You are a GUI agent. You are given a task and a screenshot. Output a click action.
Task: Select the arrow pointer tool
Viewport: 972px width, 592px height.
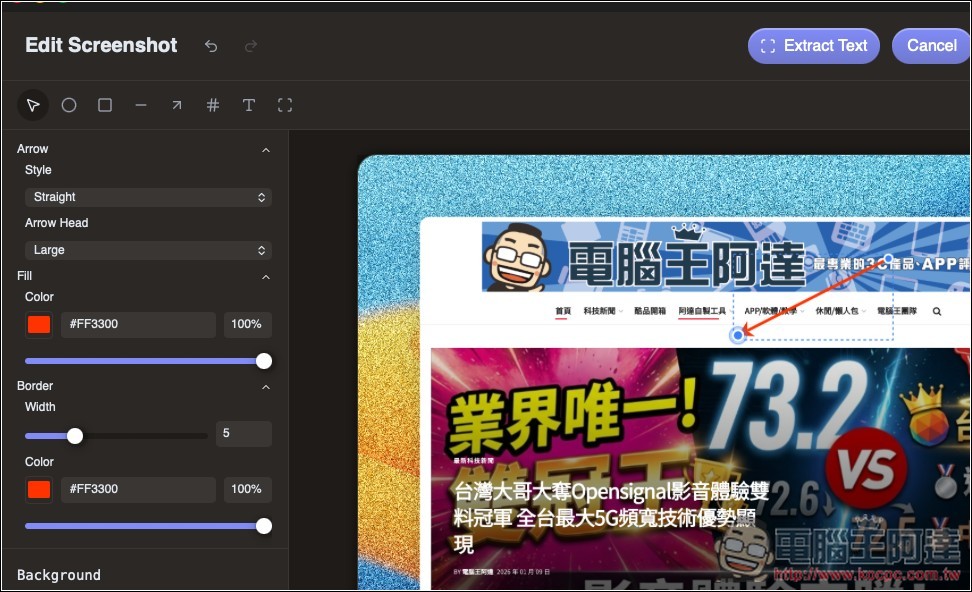tap(32, 105)
